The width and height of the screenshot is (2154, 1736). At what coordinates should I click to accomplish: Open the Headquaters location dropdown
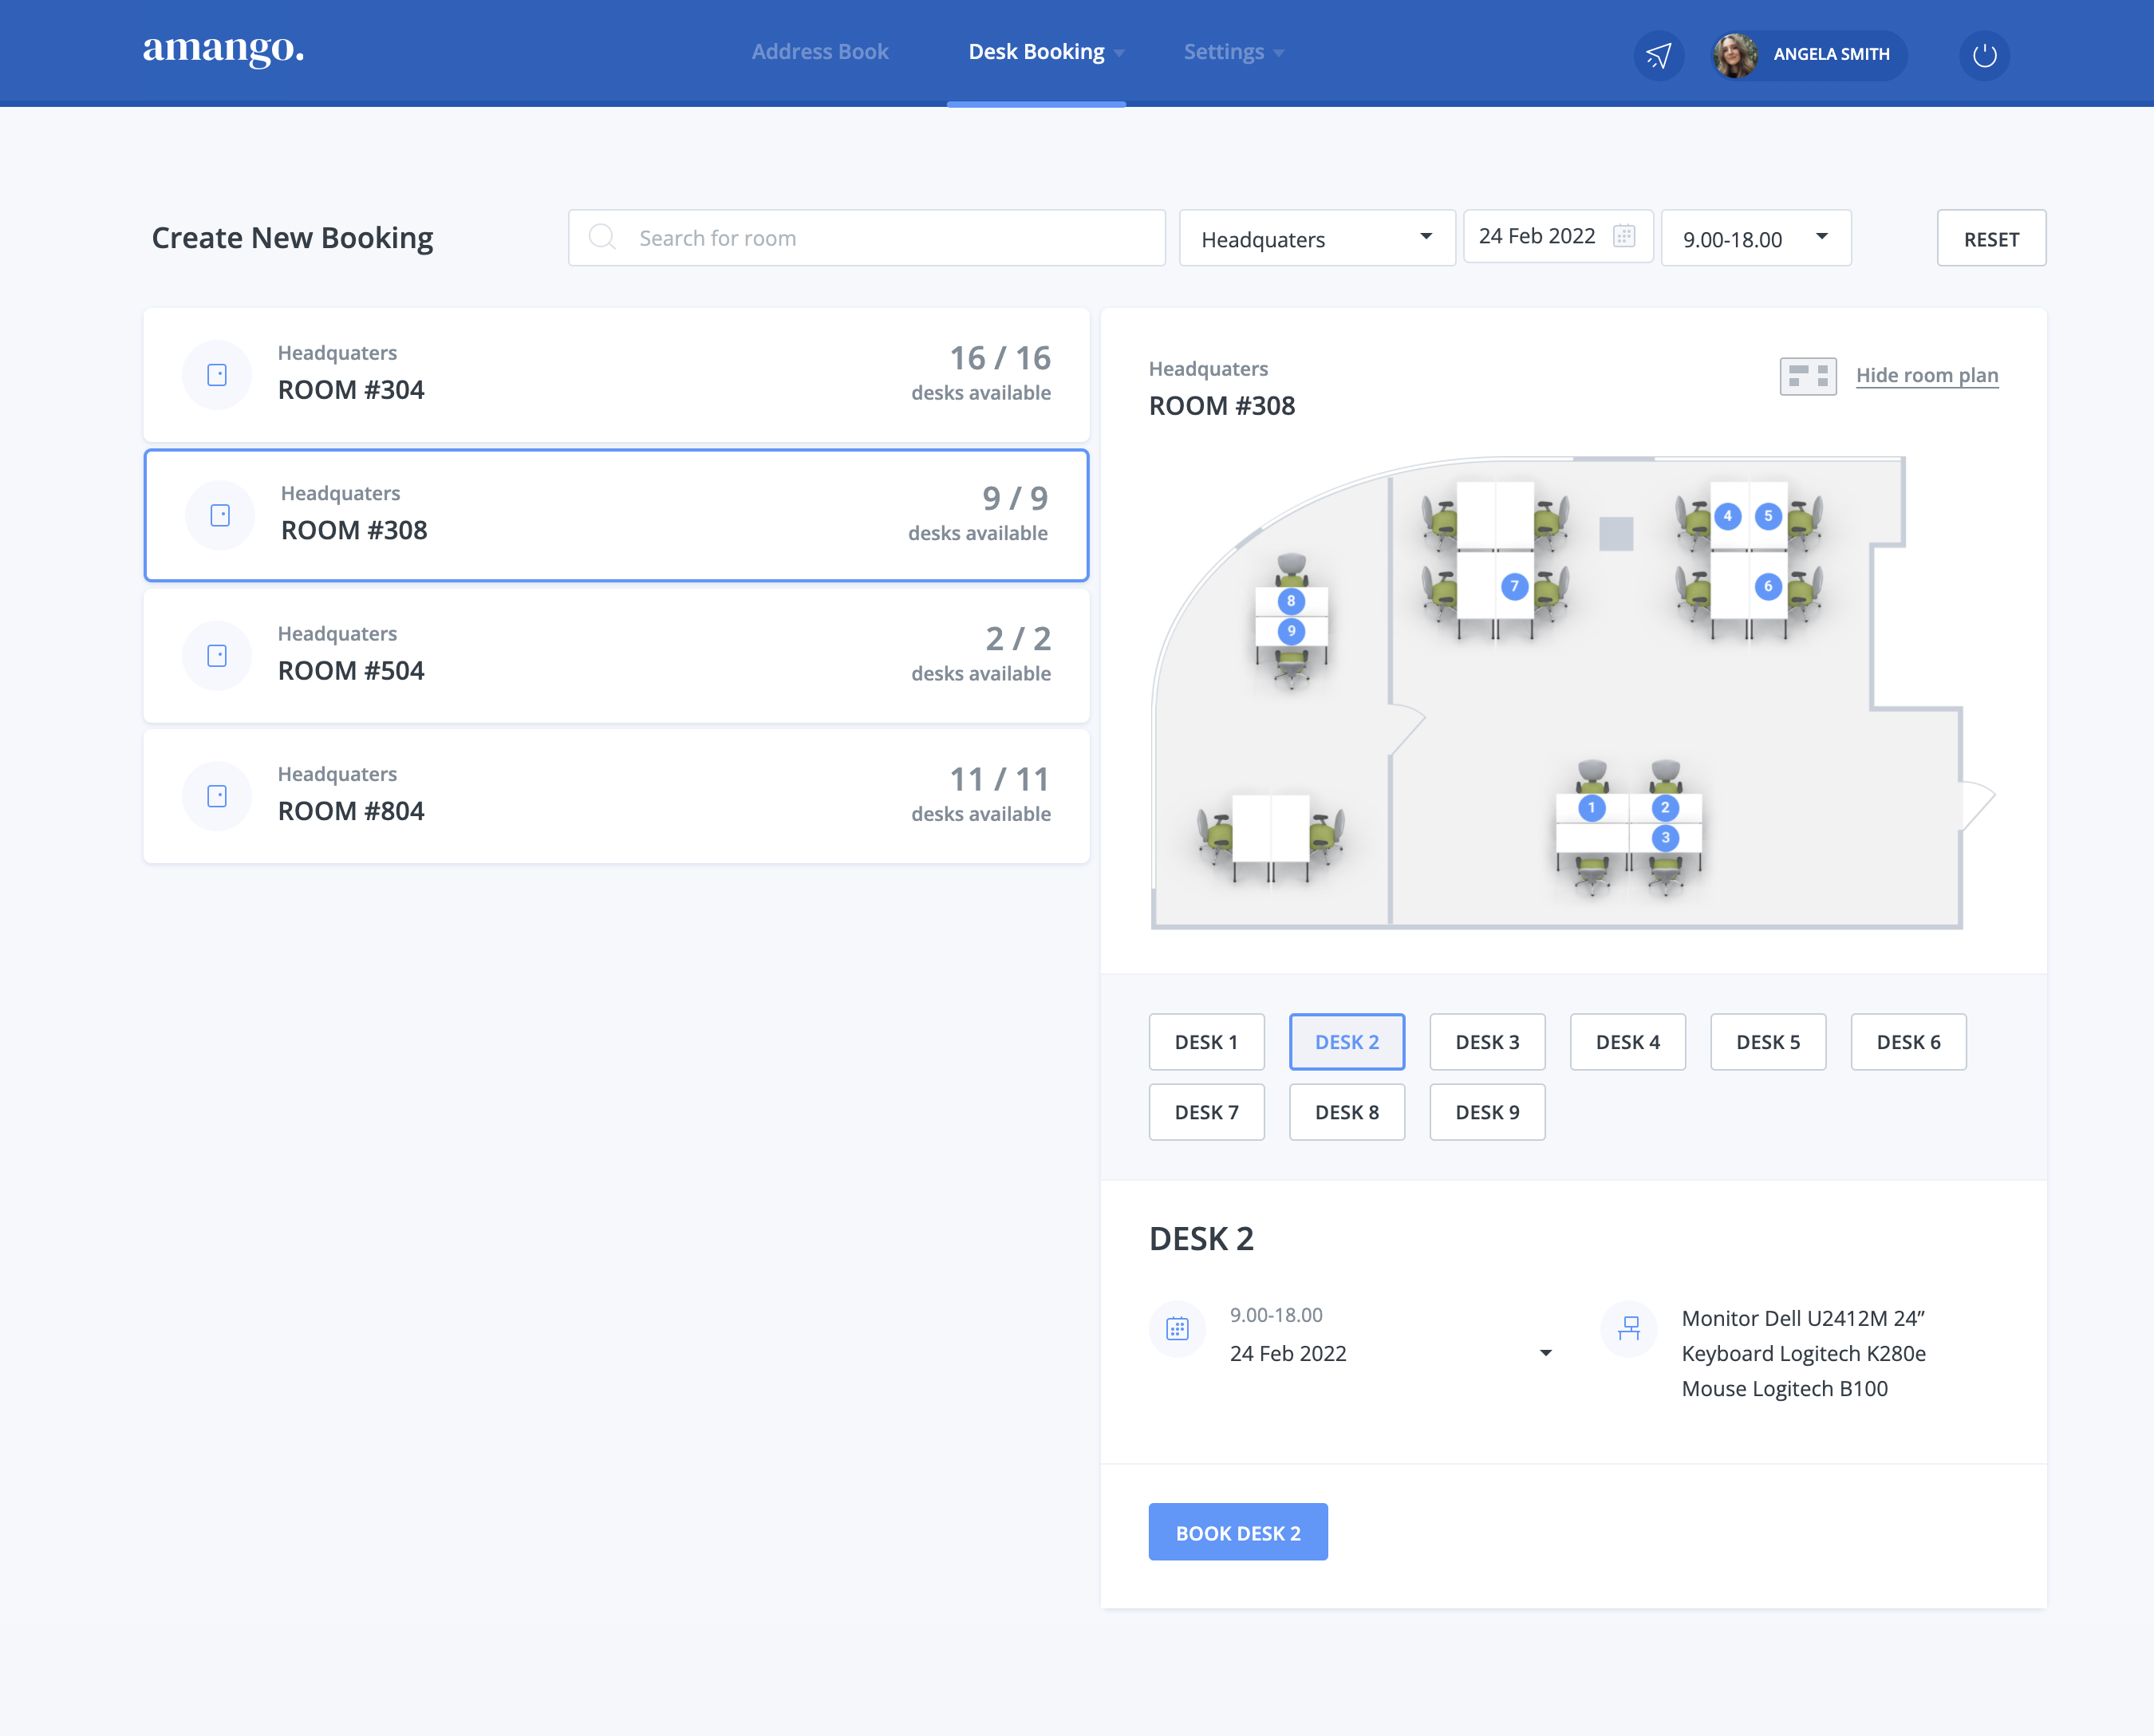pyautogui.click(x=1316, y=238)
